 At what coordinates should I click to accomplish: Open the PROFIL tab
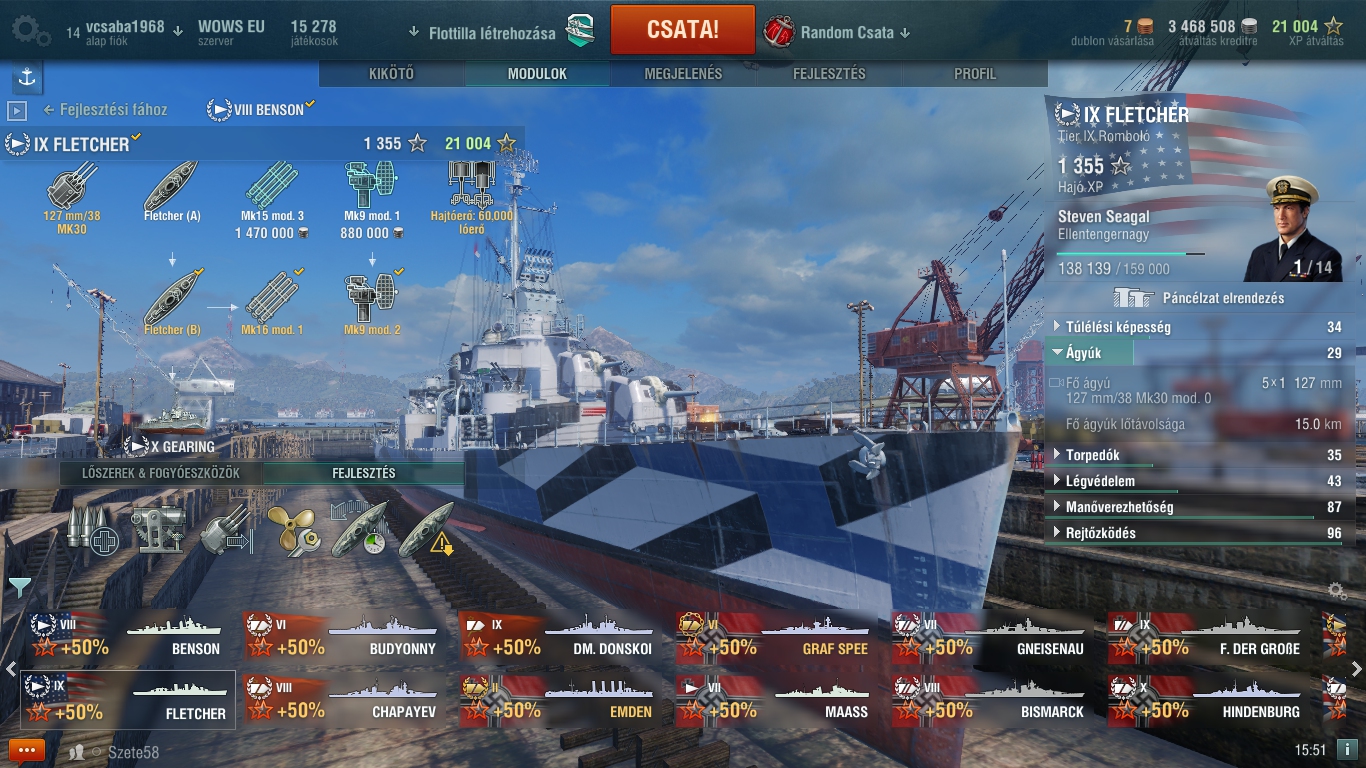click(975, 73)
